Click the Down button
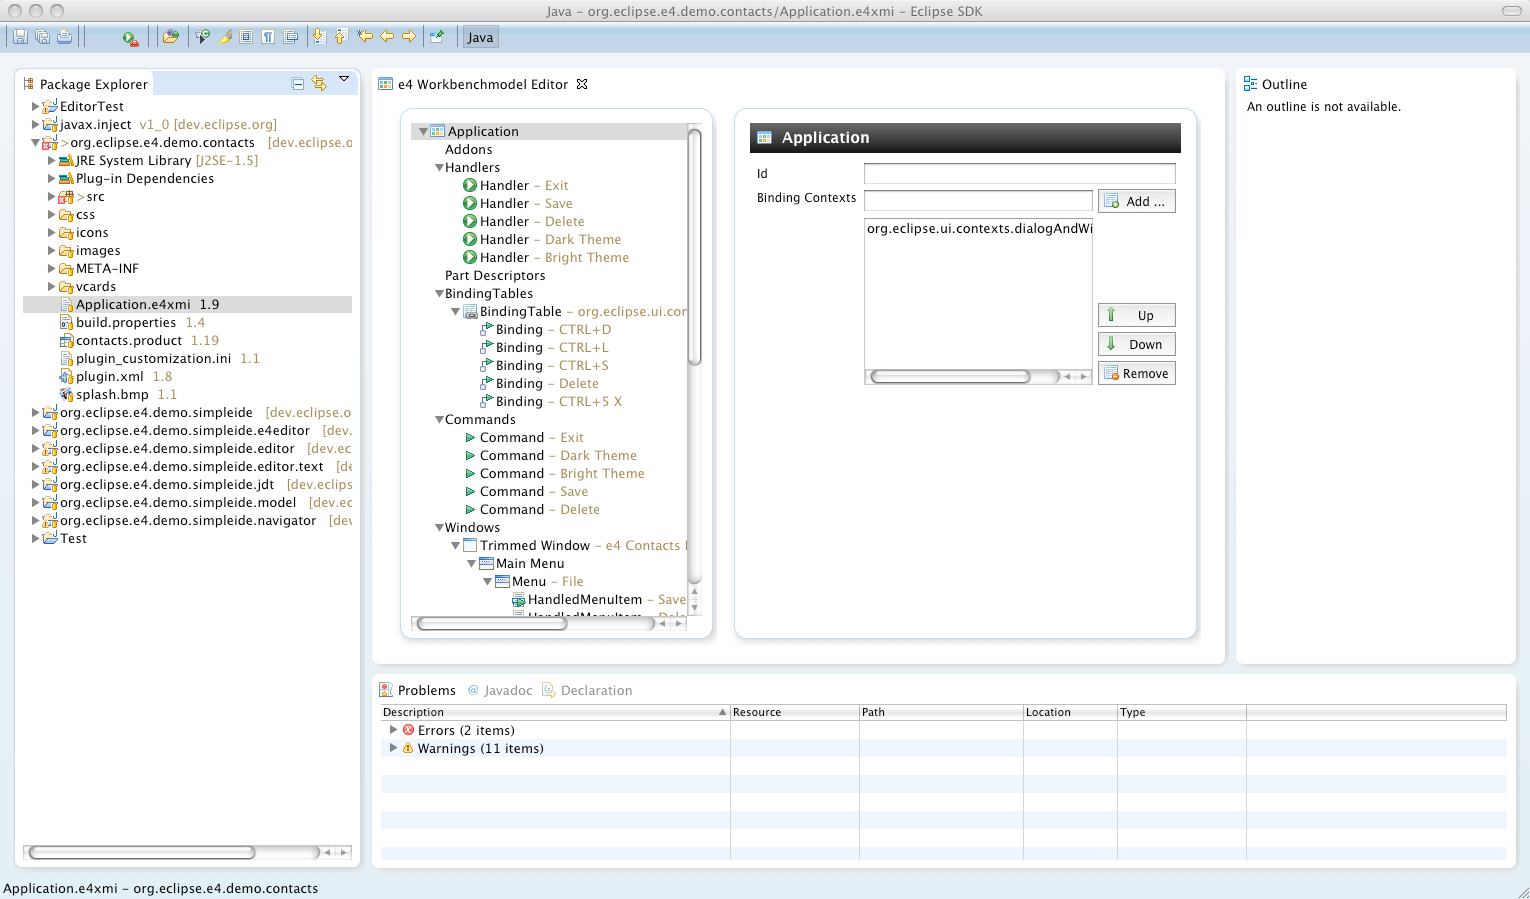 pos(1137,344)
